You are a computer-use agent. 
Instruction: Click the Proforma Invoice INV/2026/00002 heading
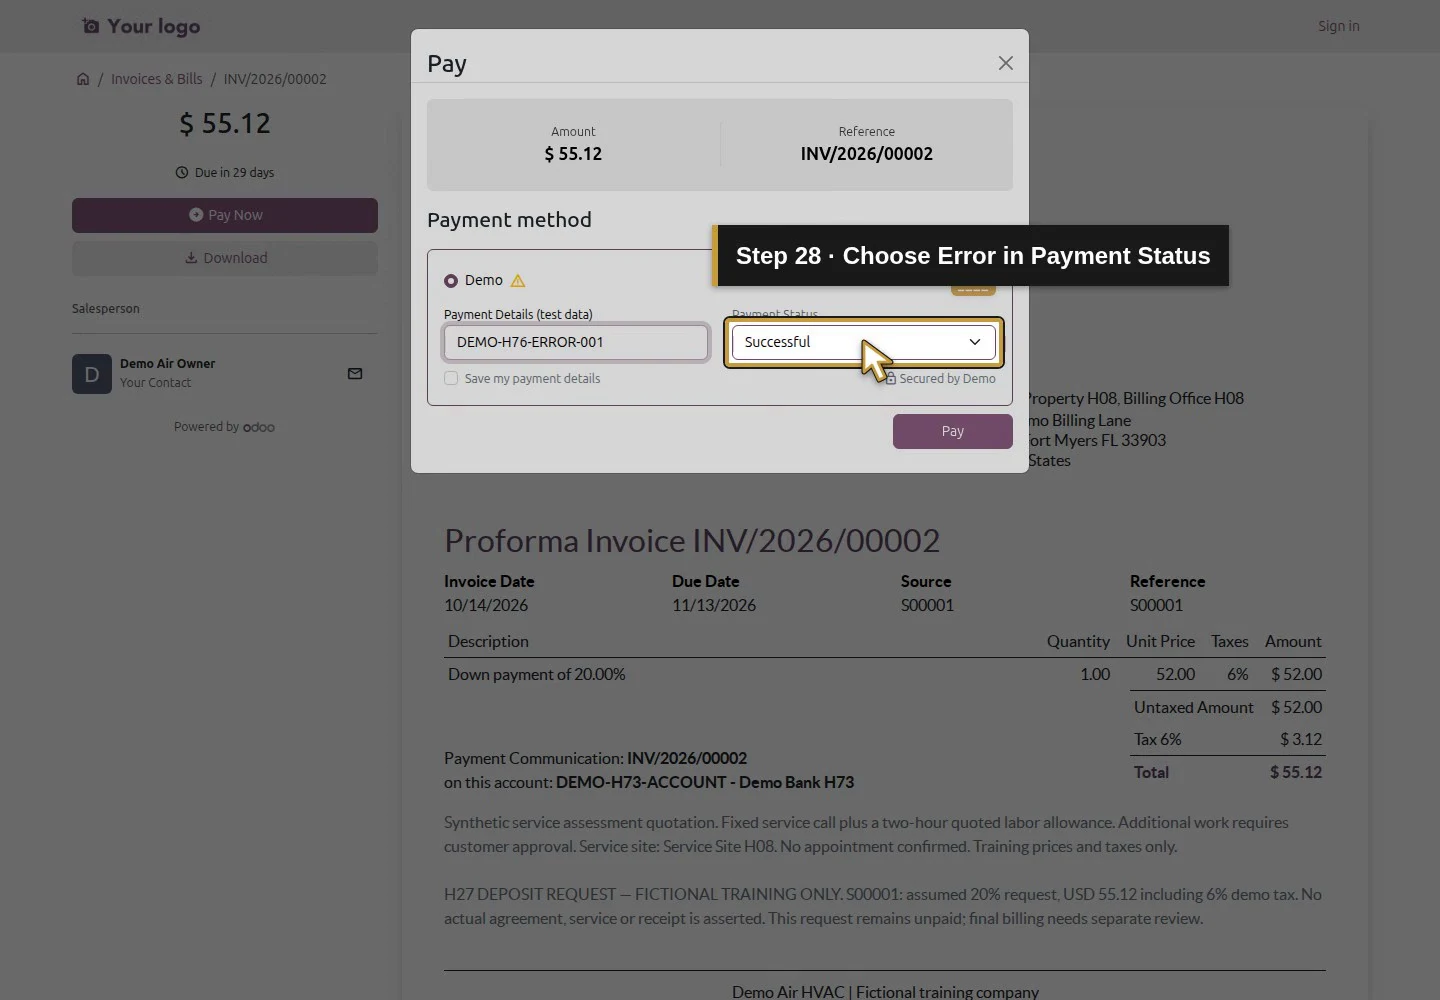692,541
